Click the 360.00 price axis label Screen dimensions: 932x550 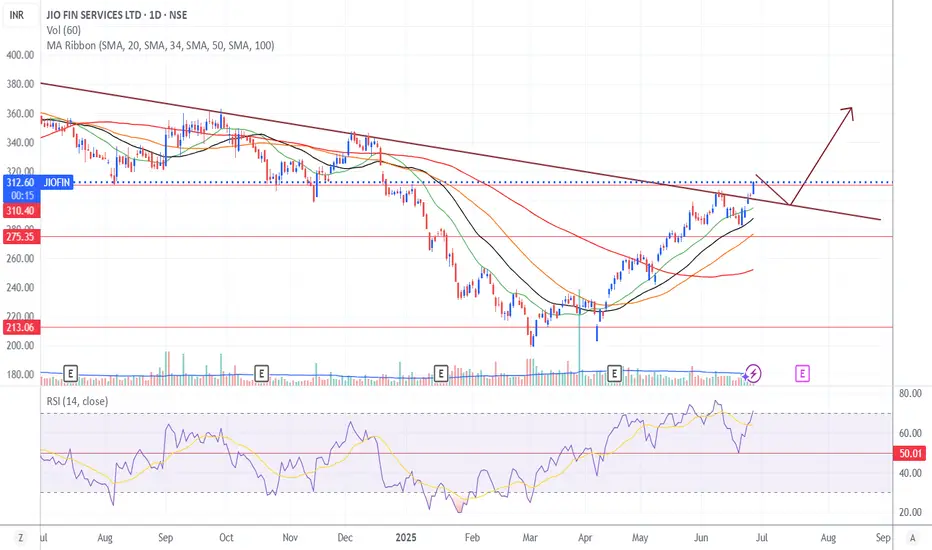point(20,113)
